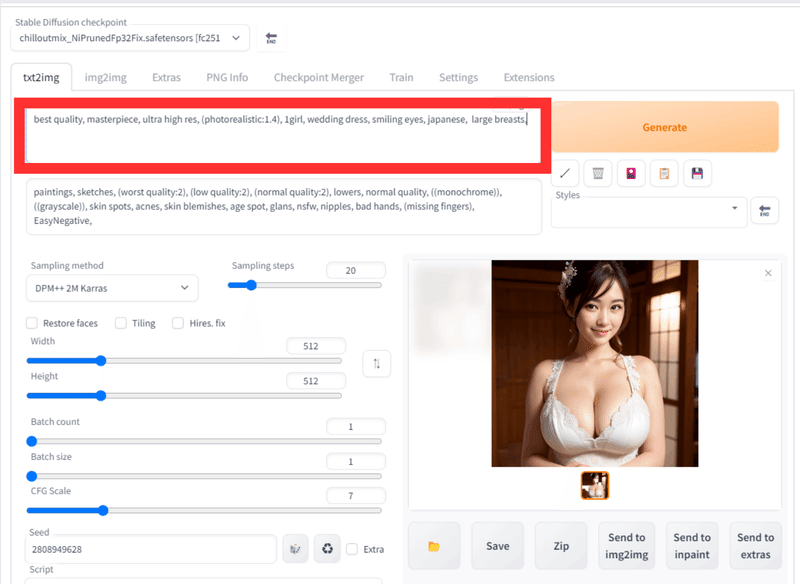Click the Batch count value field
Image resolution: width=800 pixels, height=584 pixels.
click(x=356, y=426)
